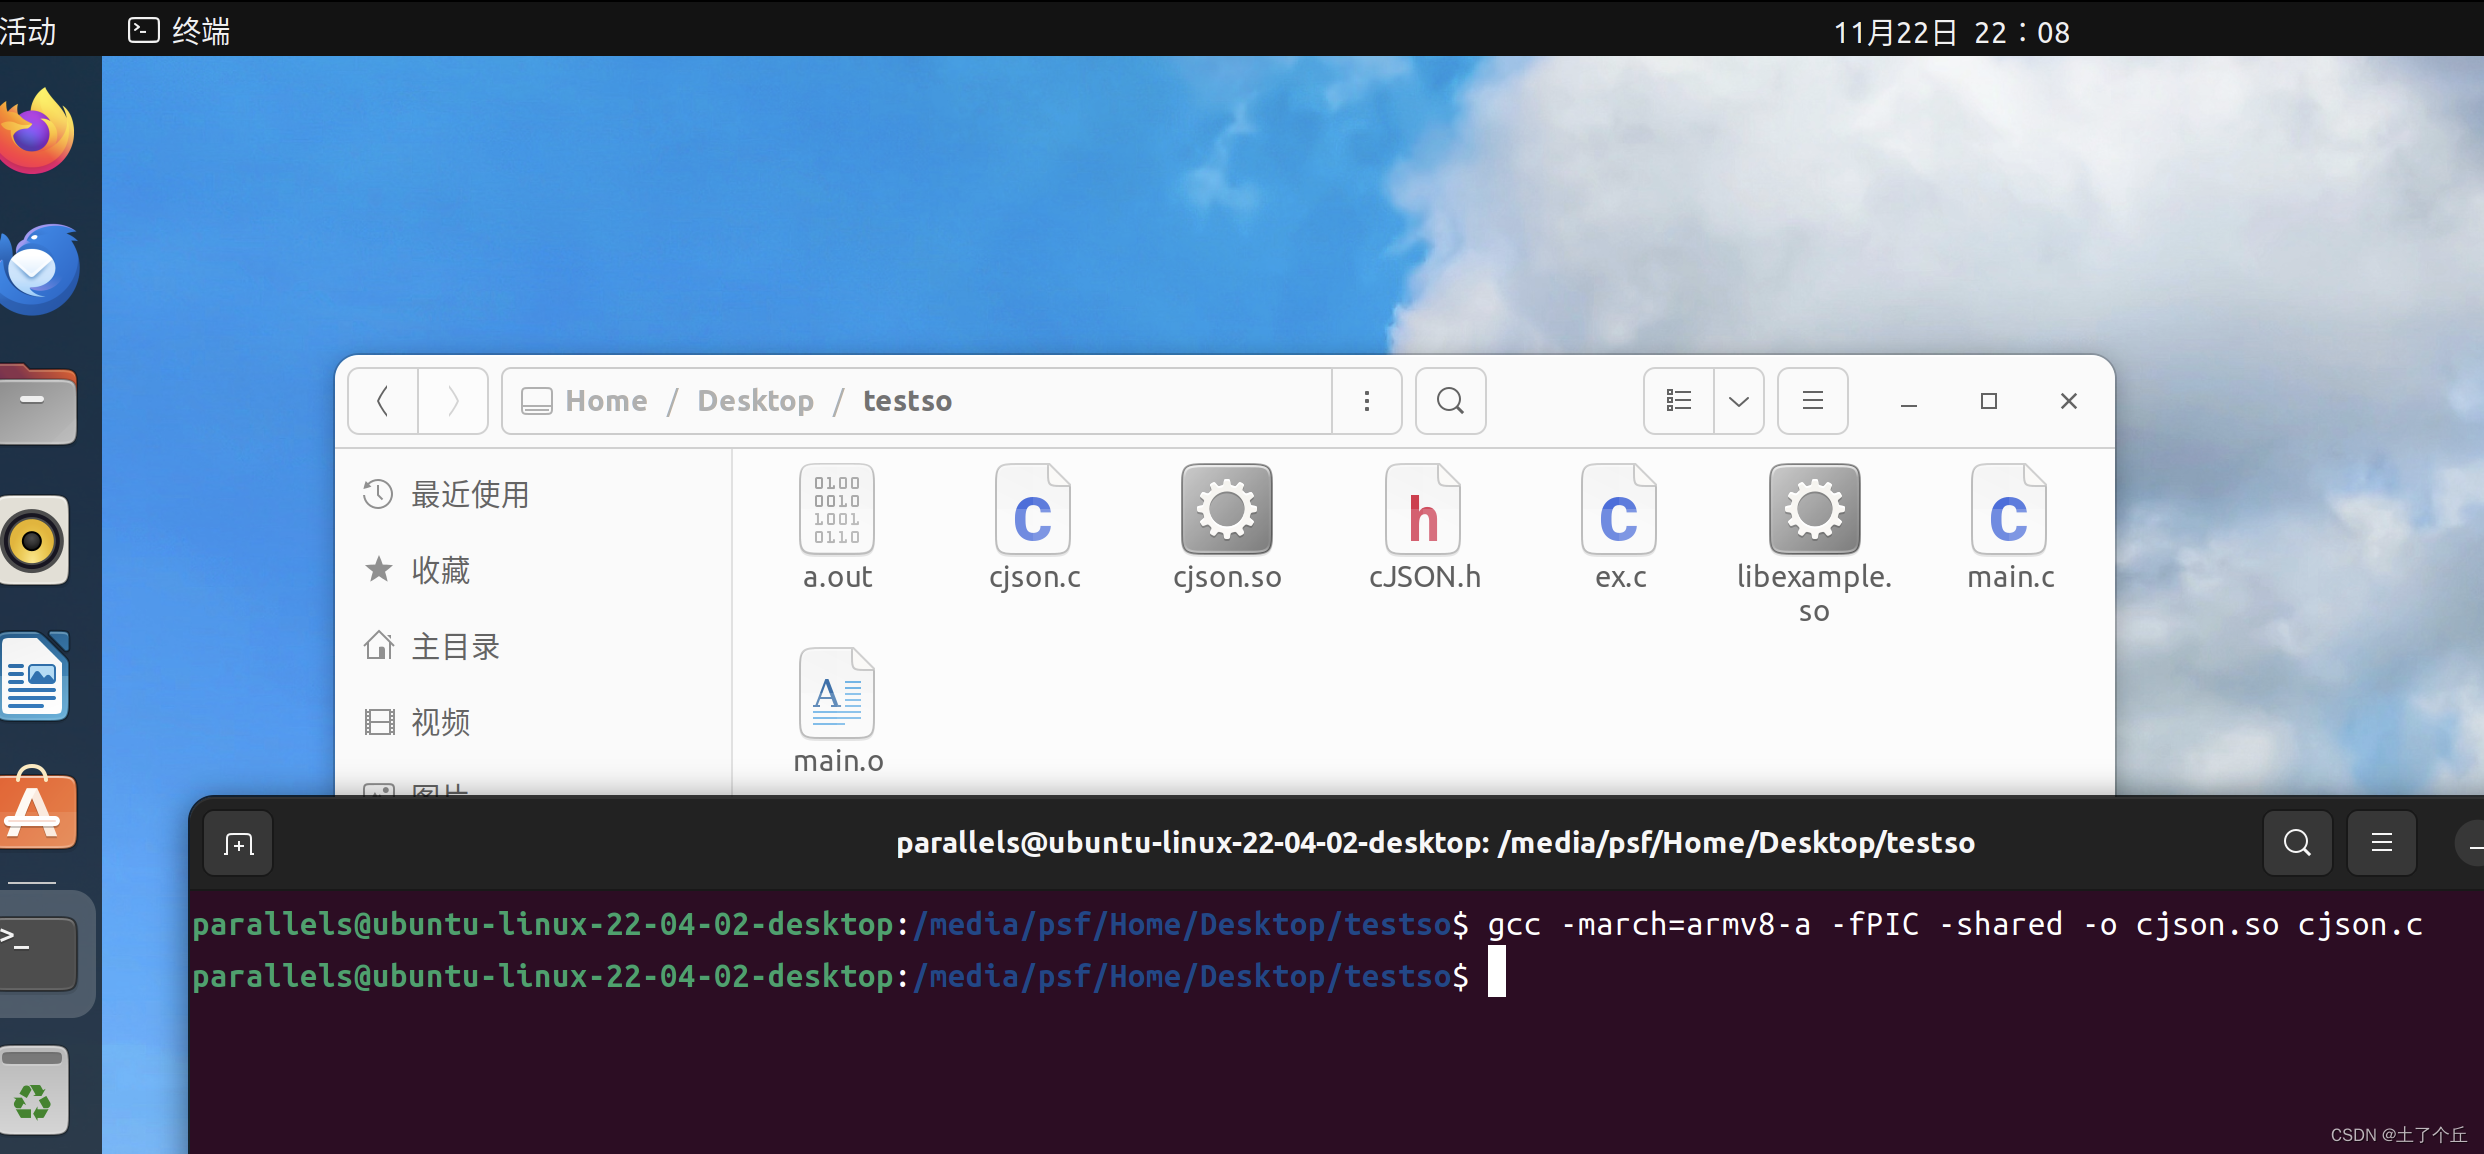The image size is (2484, 1154).
Task: Click the Terminal icon in the dock
Action: pos(38,953)
